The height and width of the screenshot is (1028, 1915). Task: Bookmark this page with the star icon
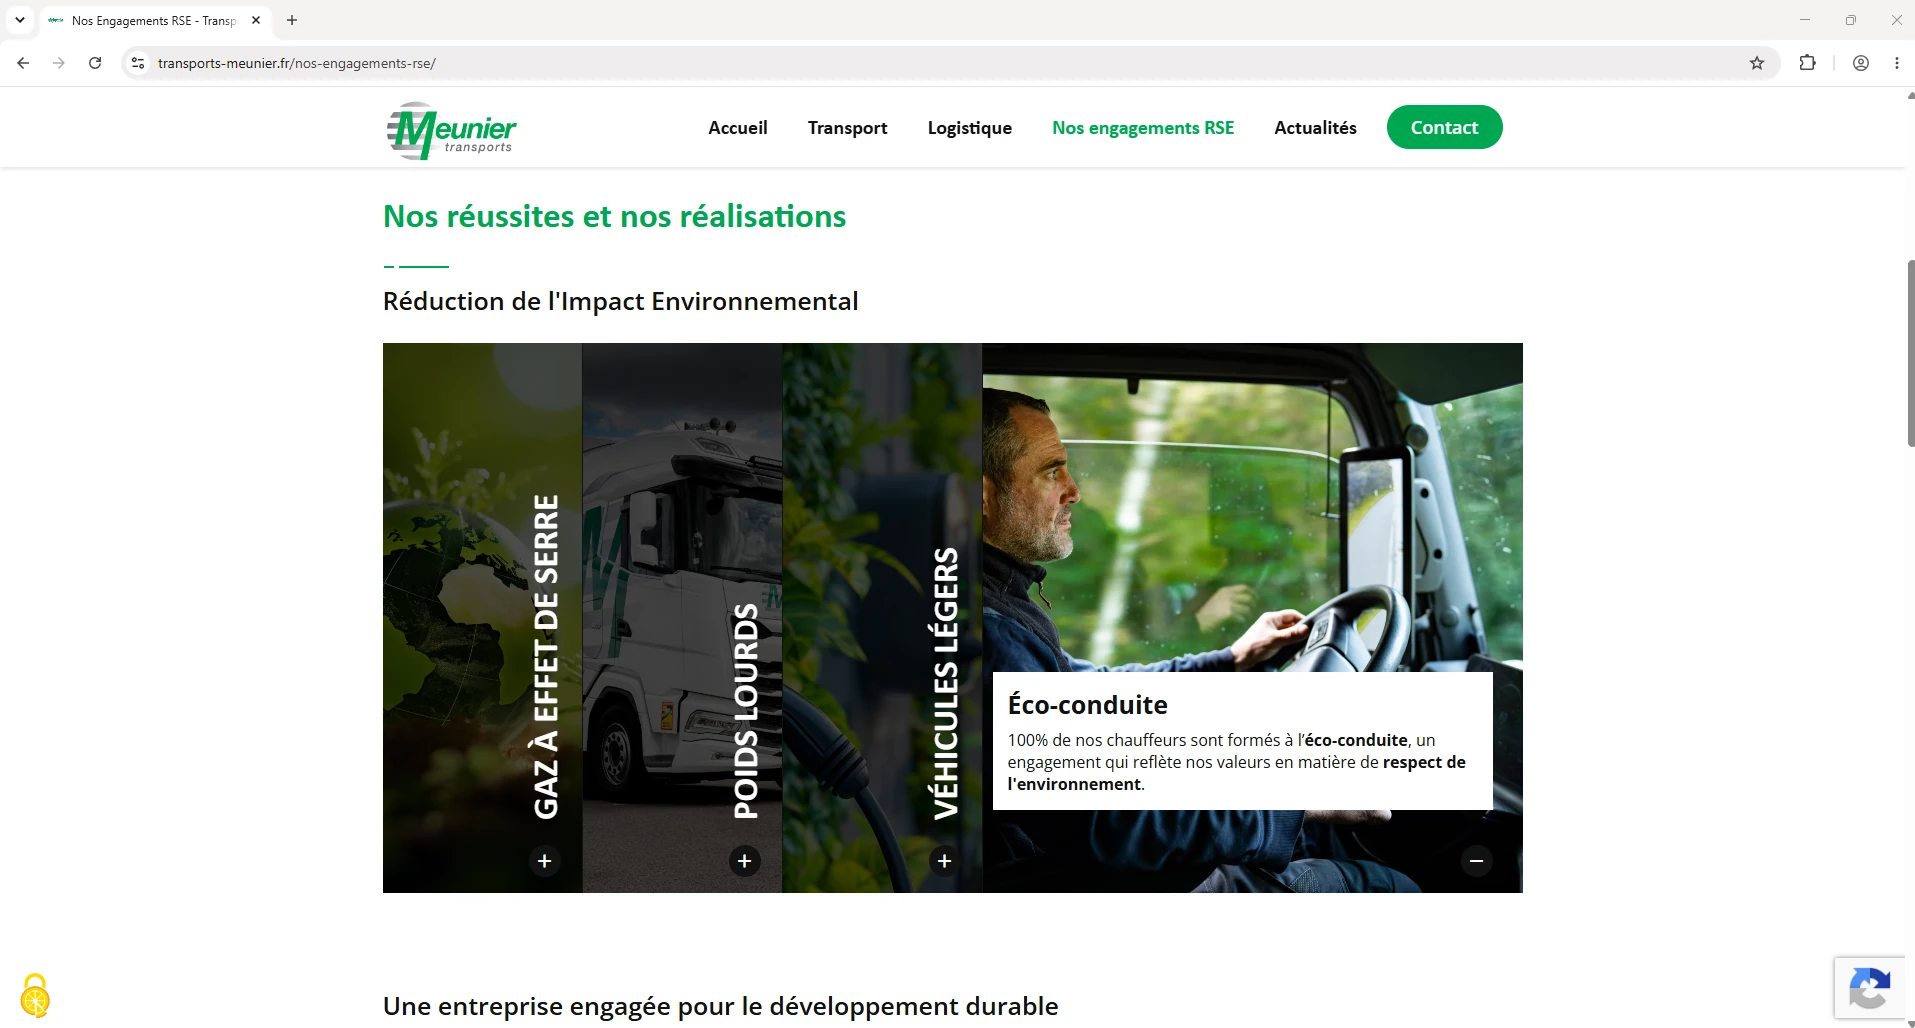coord(1757,63)
